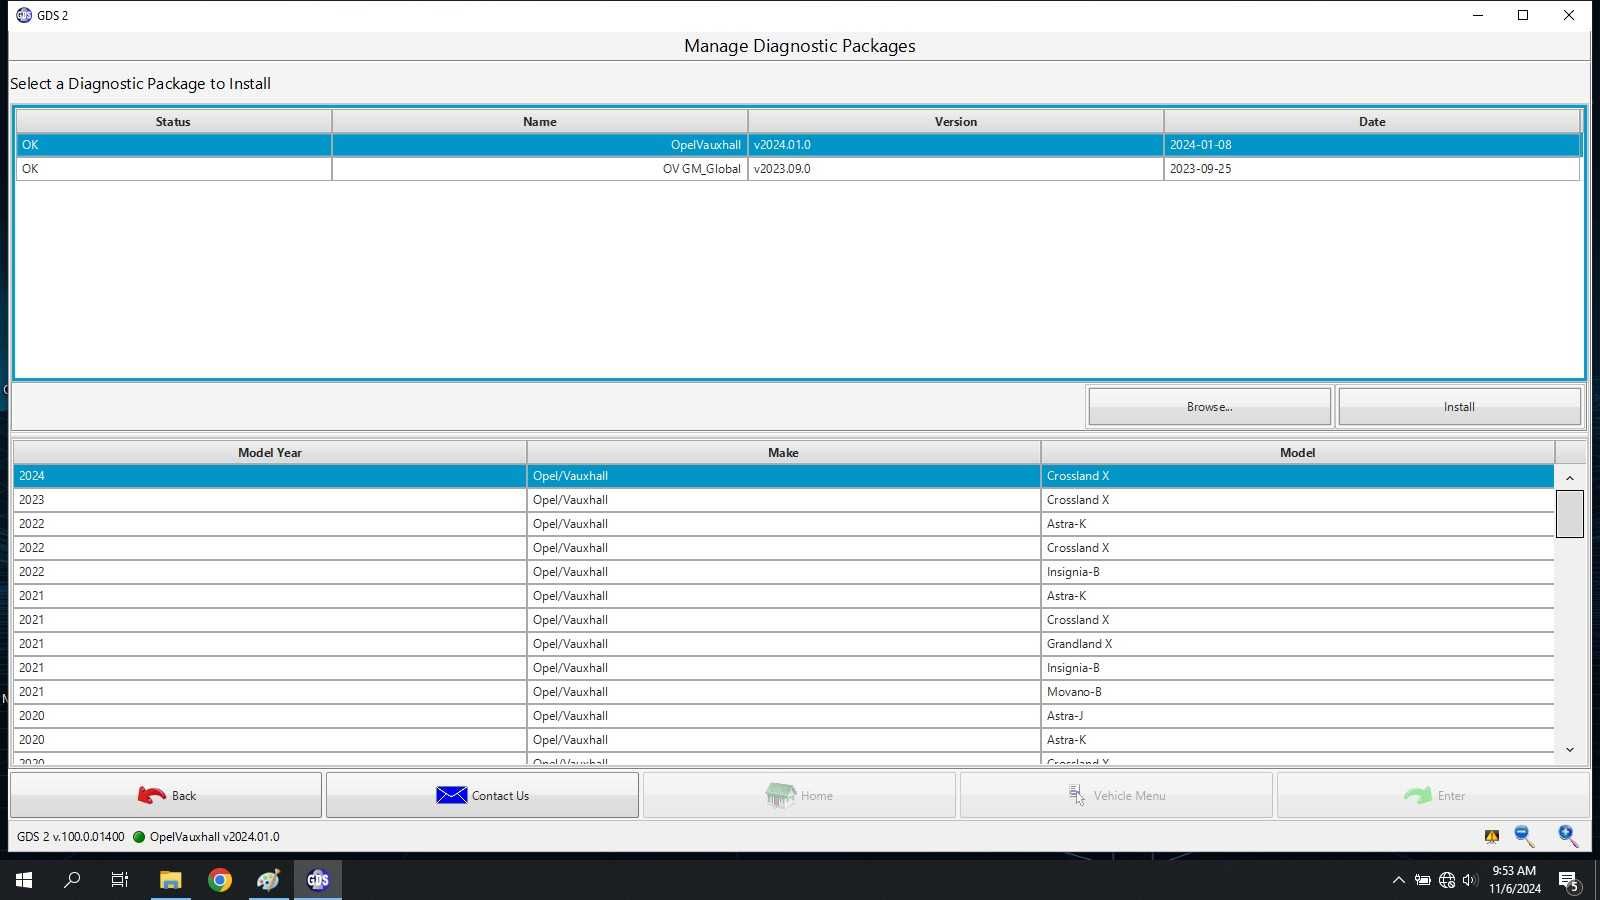The width and height of the screenshot is (1600, 900).
Task: Click the Back button with red arrow
Action: tap(166, 795)
